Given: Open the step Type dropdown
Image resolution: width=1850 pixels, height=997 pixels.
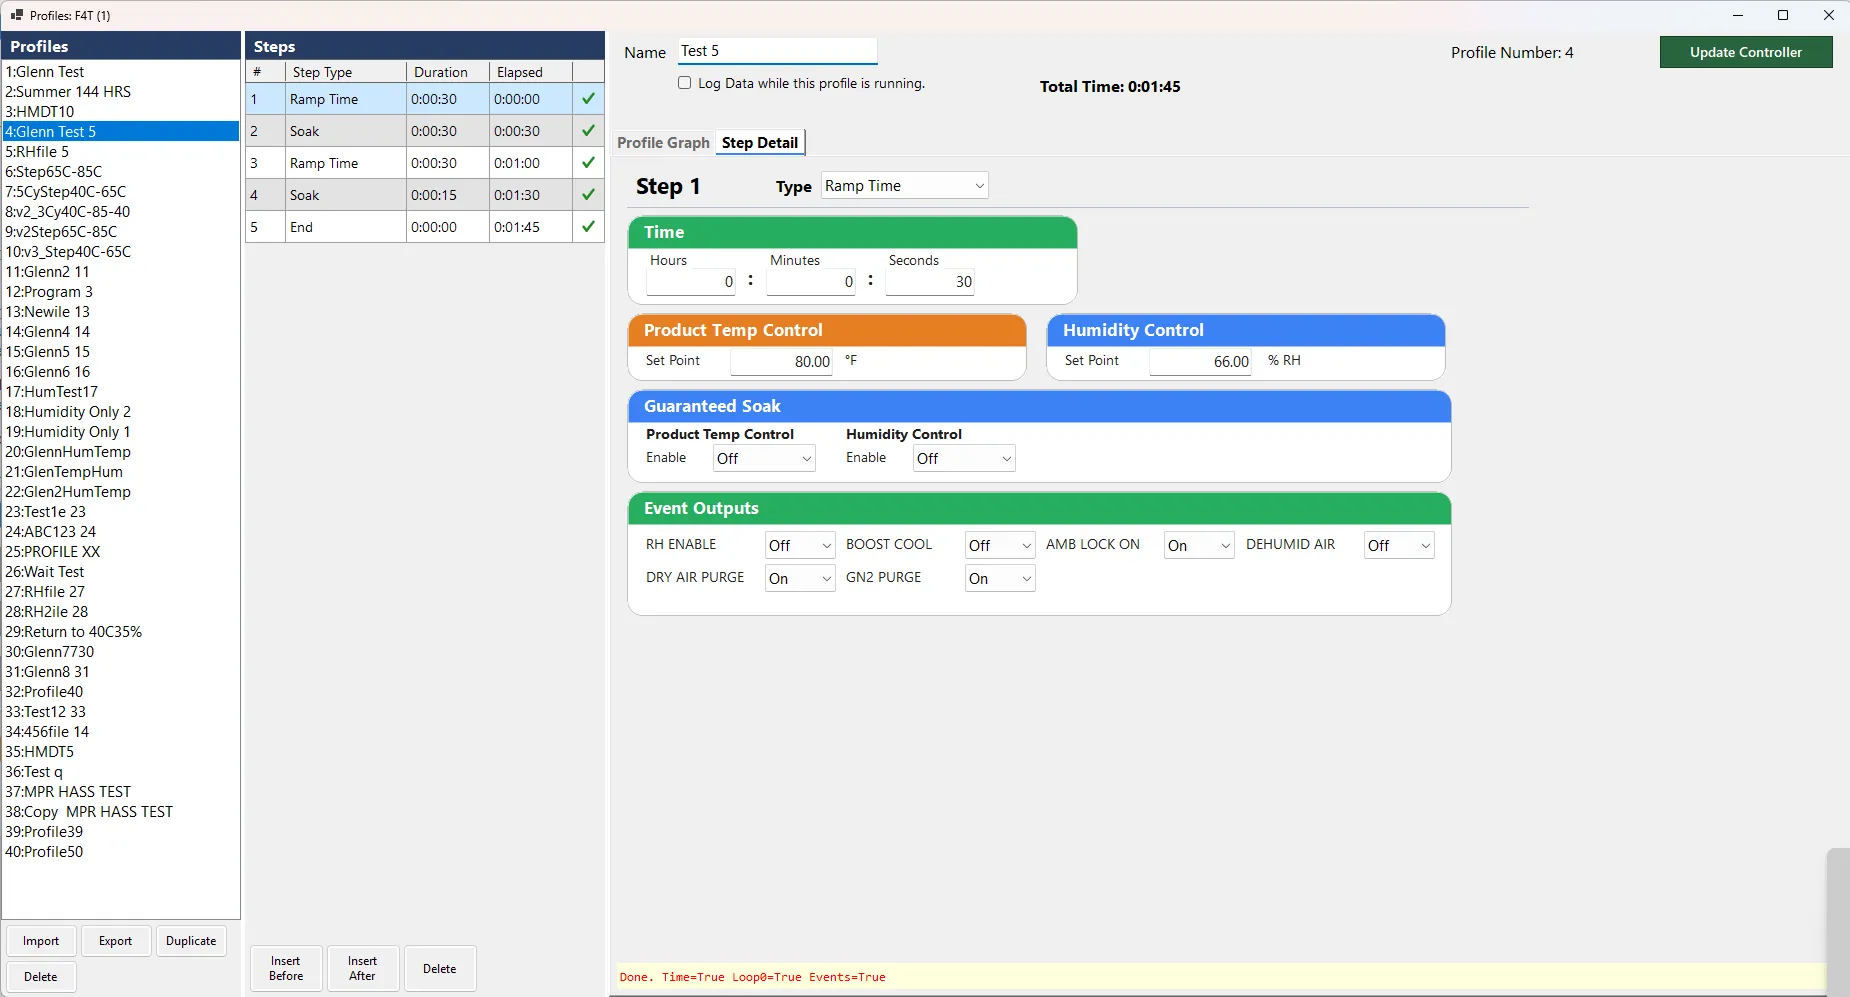Looking at the screenshot, I should (x=905, y=186).
